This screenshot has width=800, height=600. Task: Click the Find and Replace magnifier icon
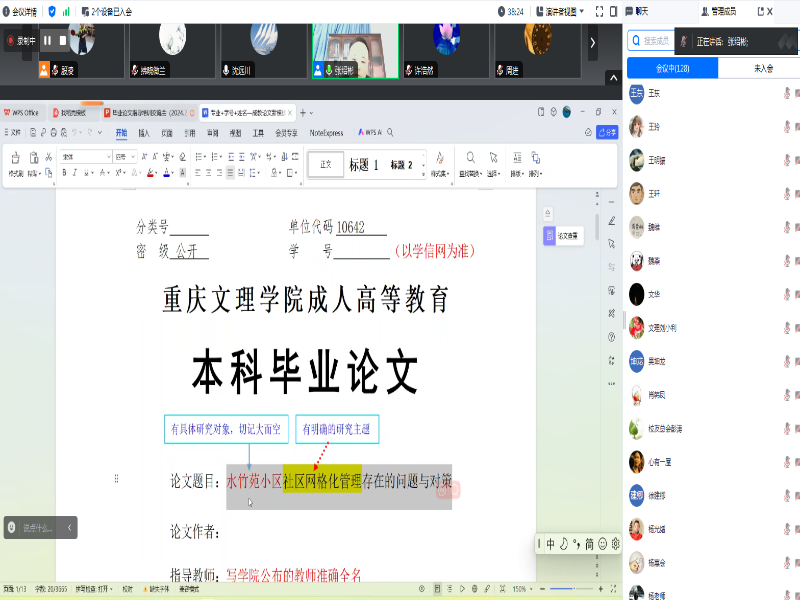(470, 158)
